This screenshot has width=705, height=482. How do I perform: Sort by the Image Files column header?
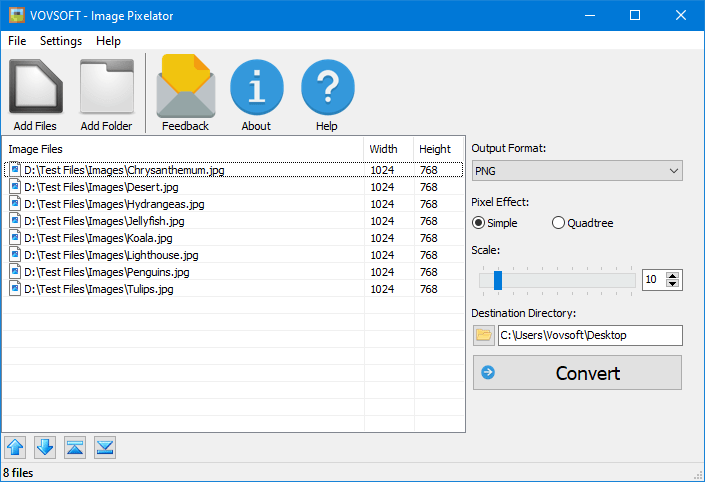pyautogui.click(x=183, y=149)
